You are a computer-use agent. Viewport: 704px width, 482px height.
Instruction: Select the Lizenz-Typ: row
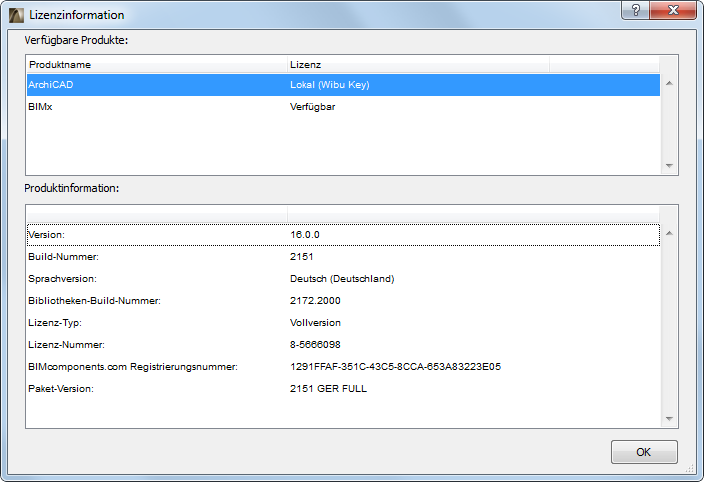point(343,323)
